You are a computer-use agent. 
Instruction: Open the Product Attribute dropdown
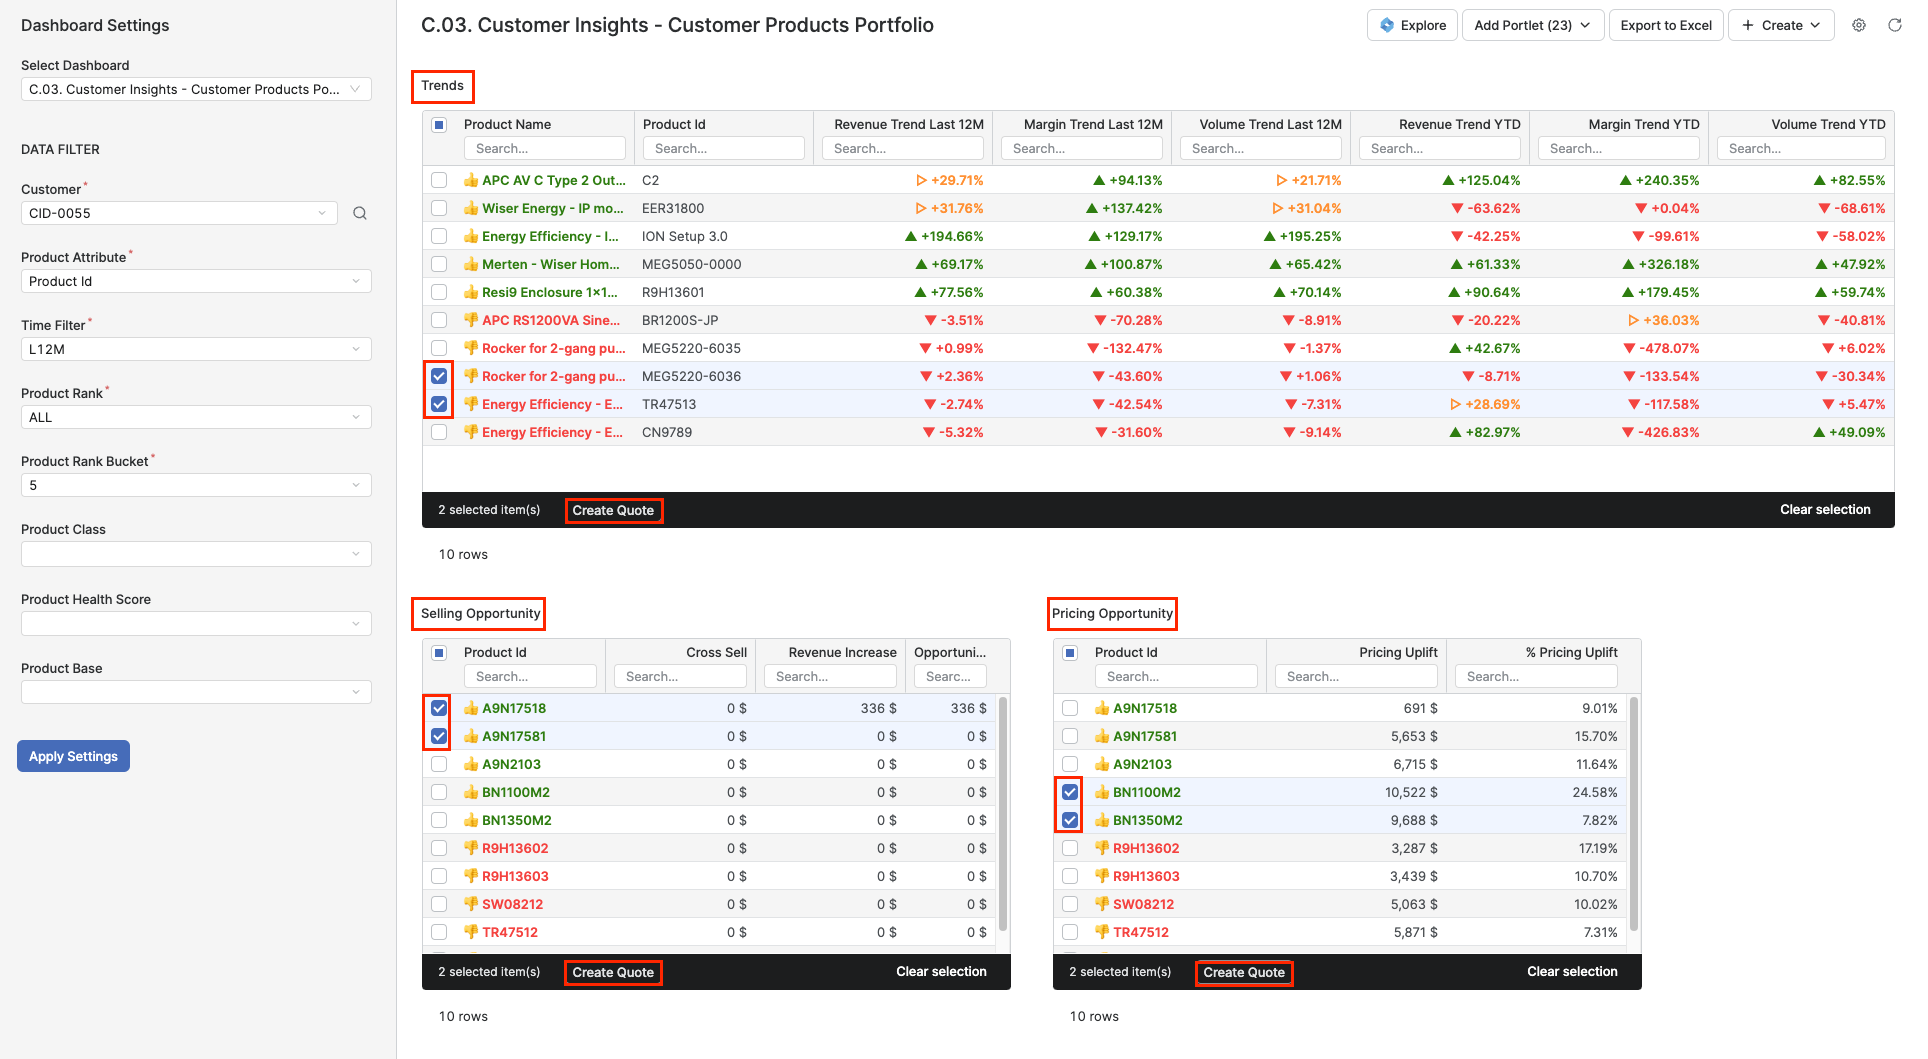pos(195,281)
